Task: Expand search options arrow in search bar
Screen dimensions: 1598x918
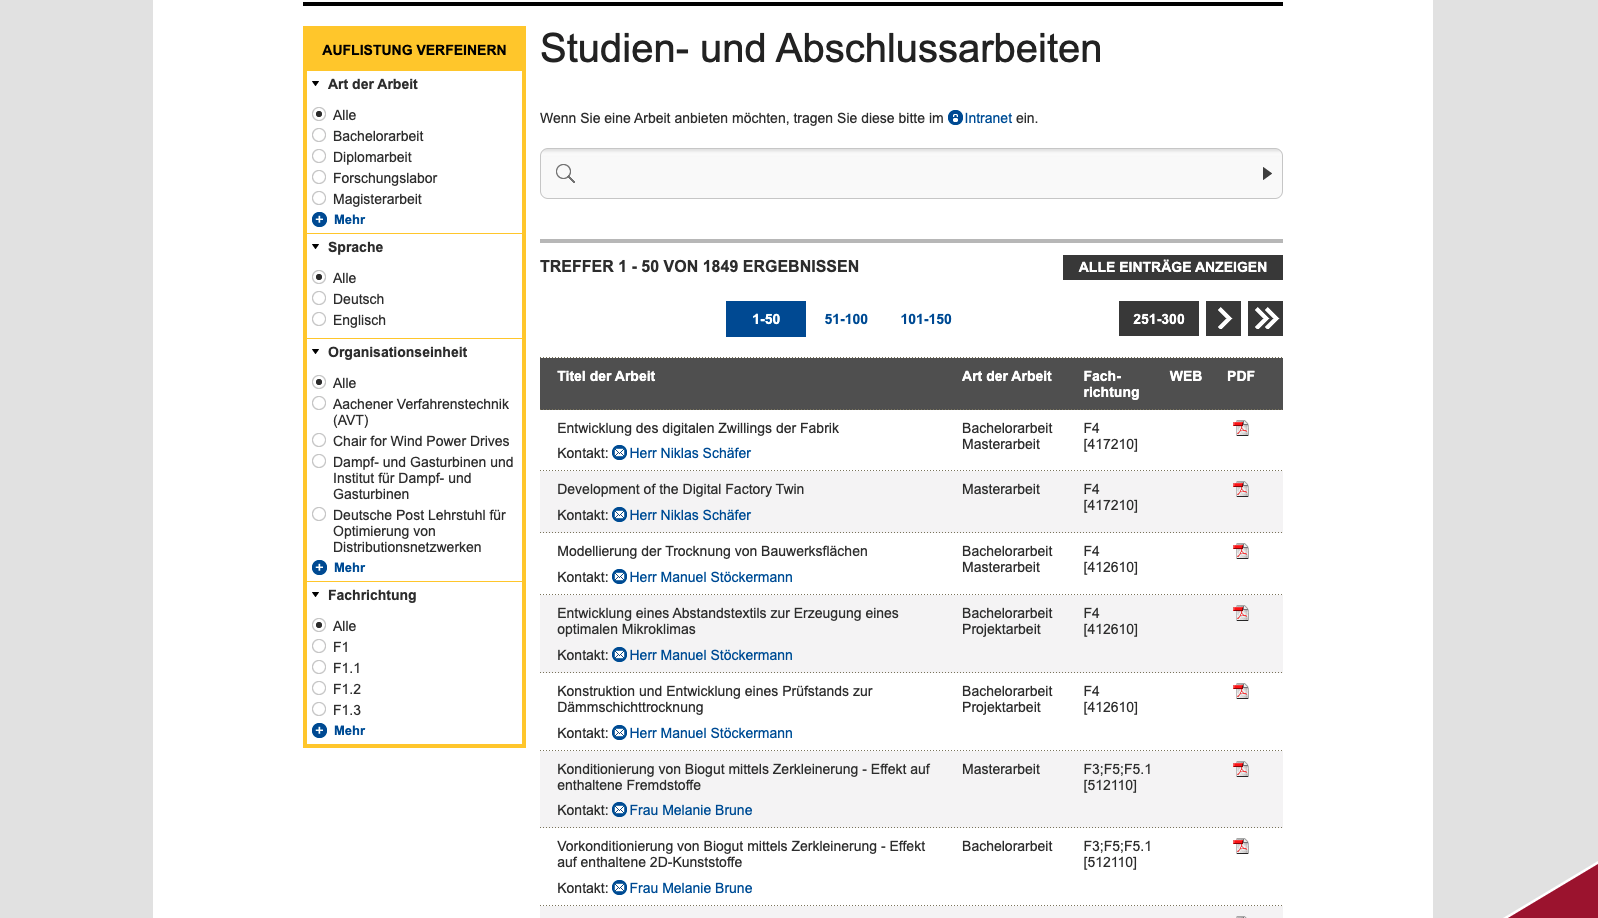Action: [x=1266, y=174]
